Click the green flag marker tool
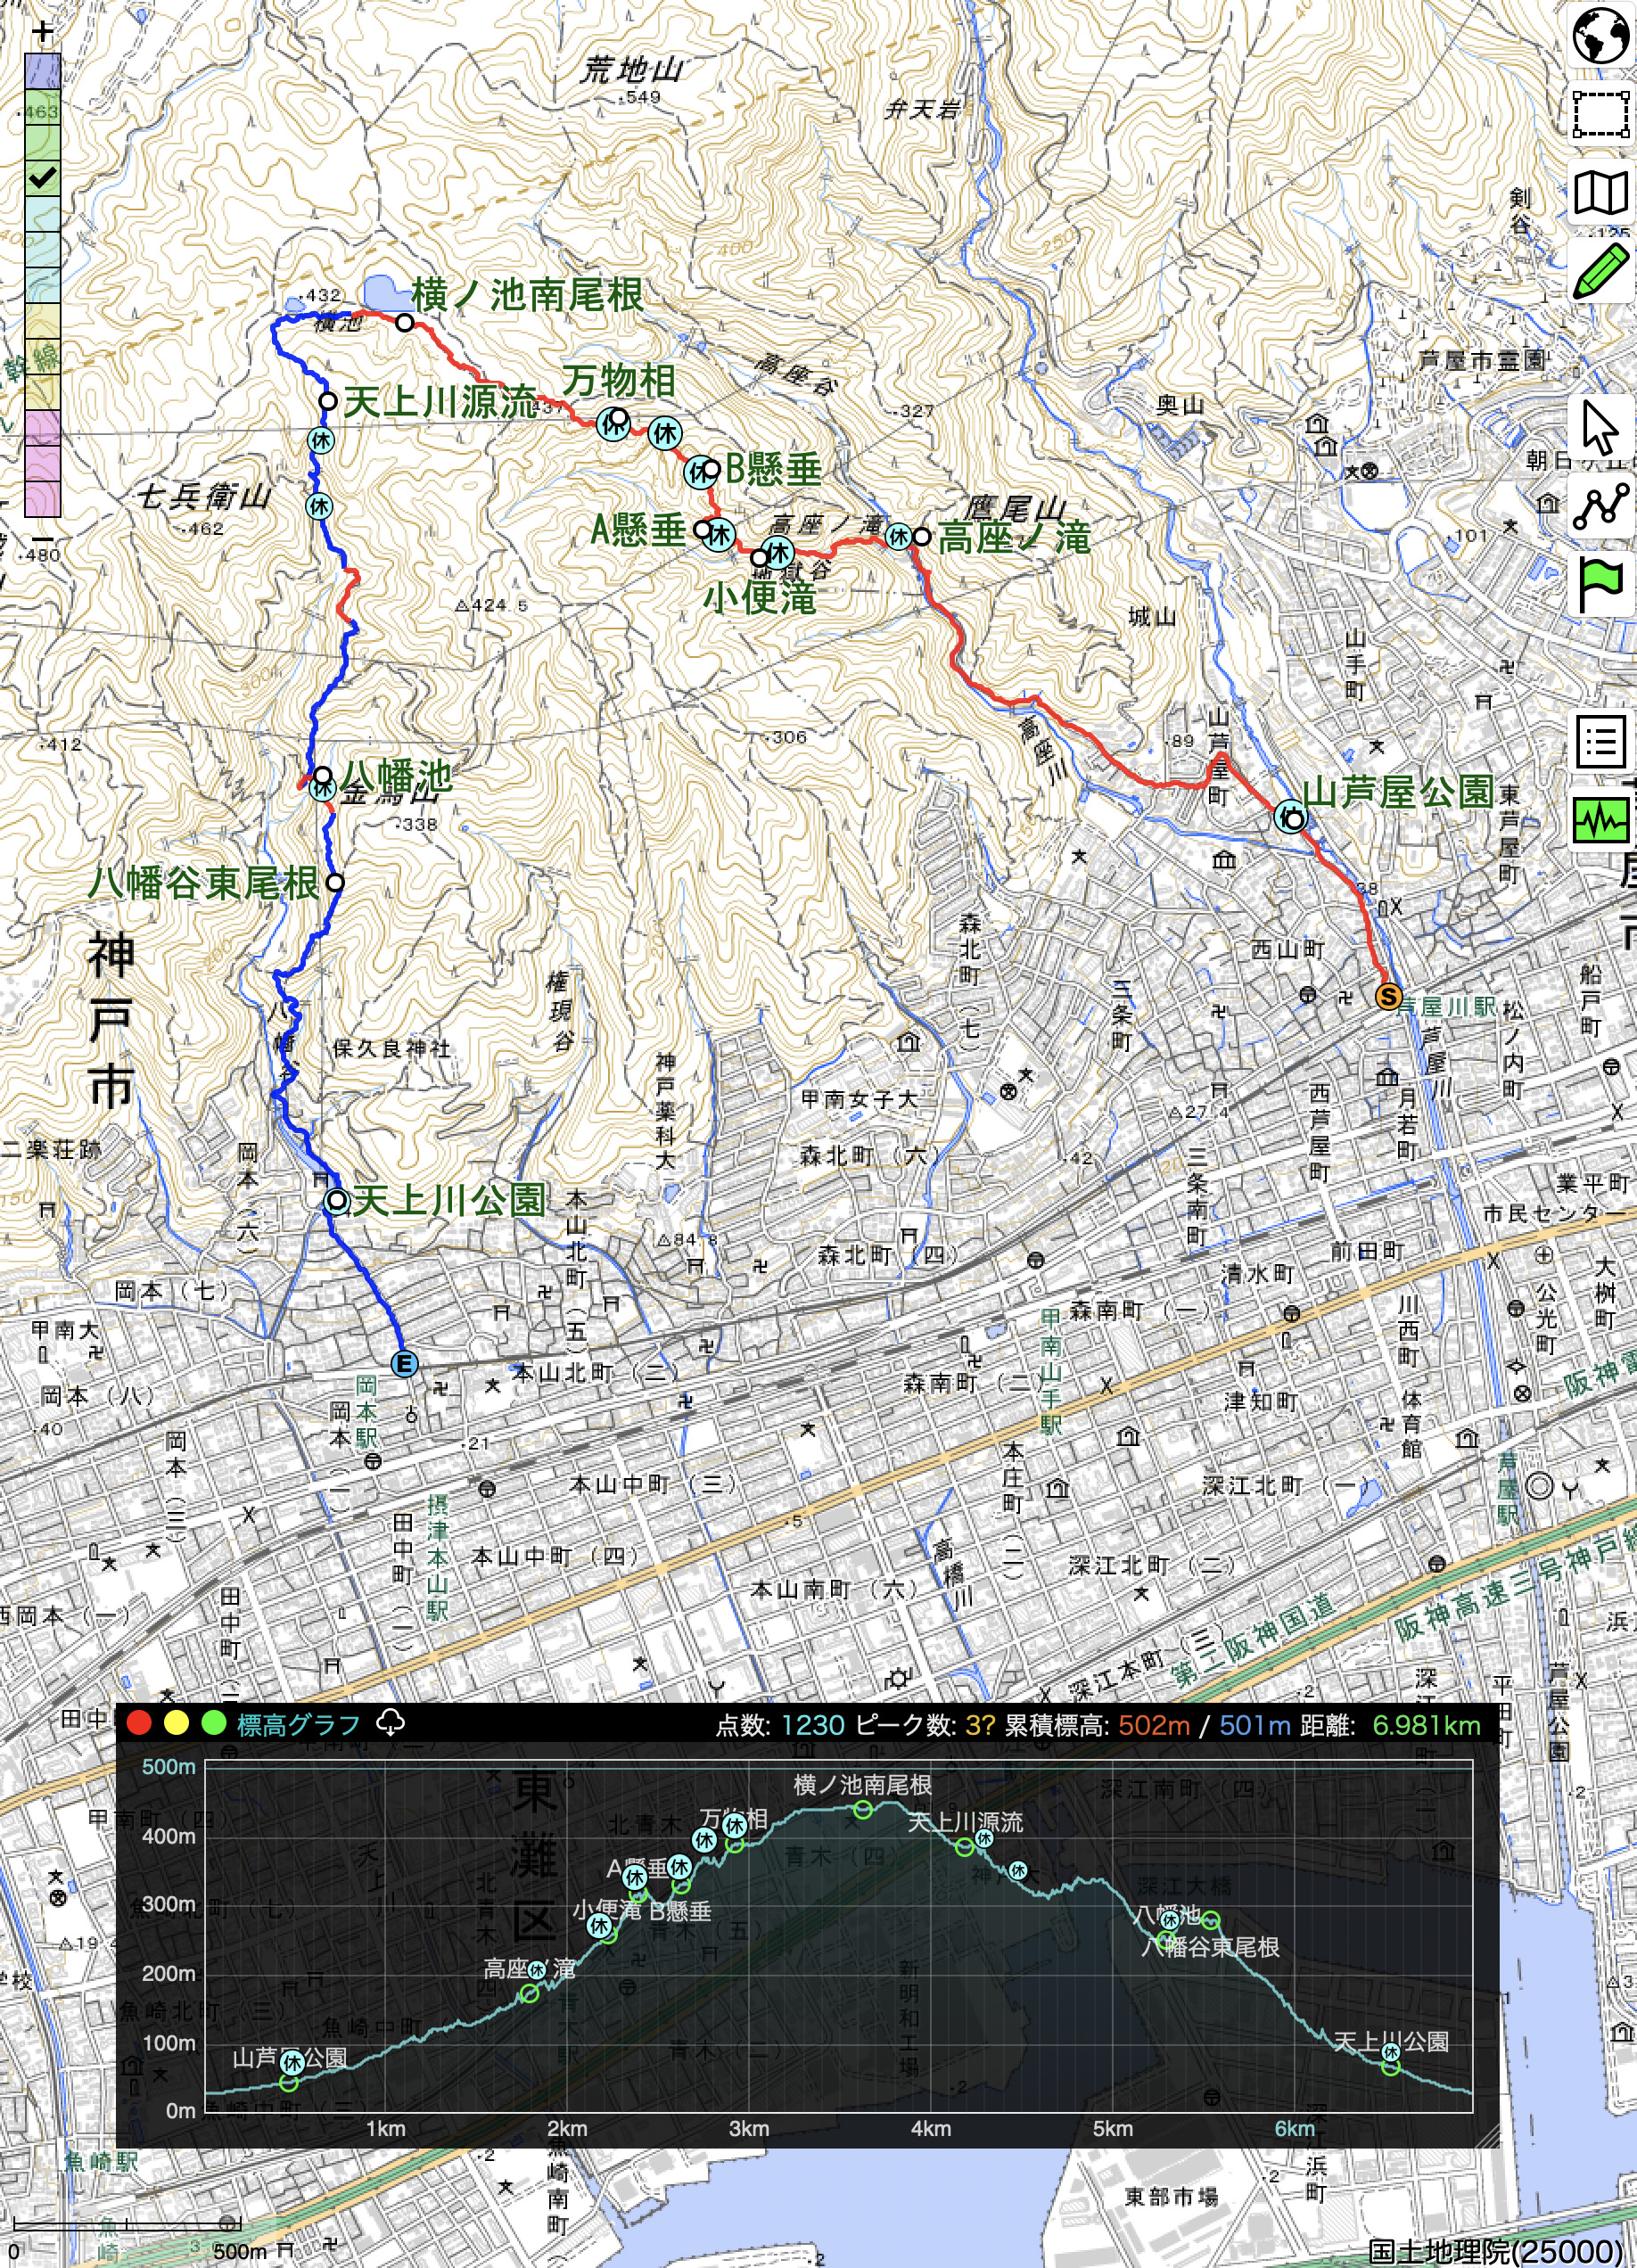This screenshot has width=1637, height=2268. tap(1600, 584)
